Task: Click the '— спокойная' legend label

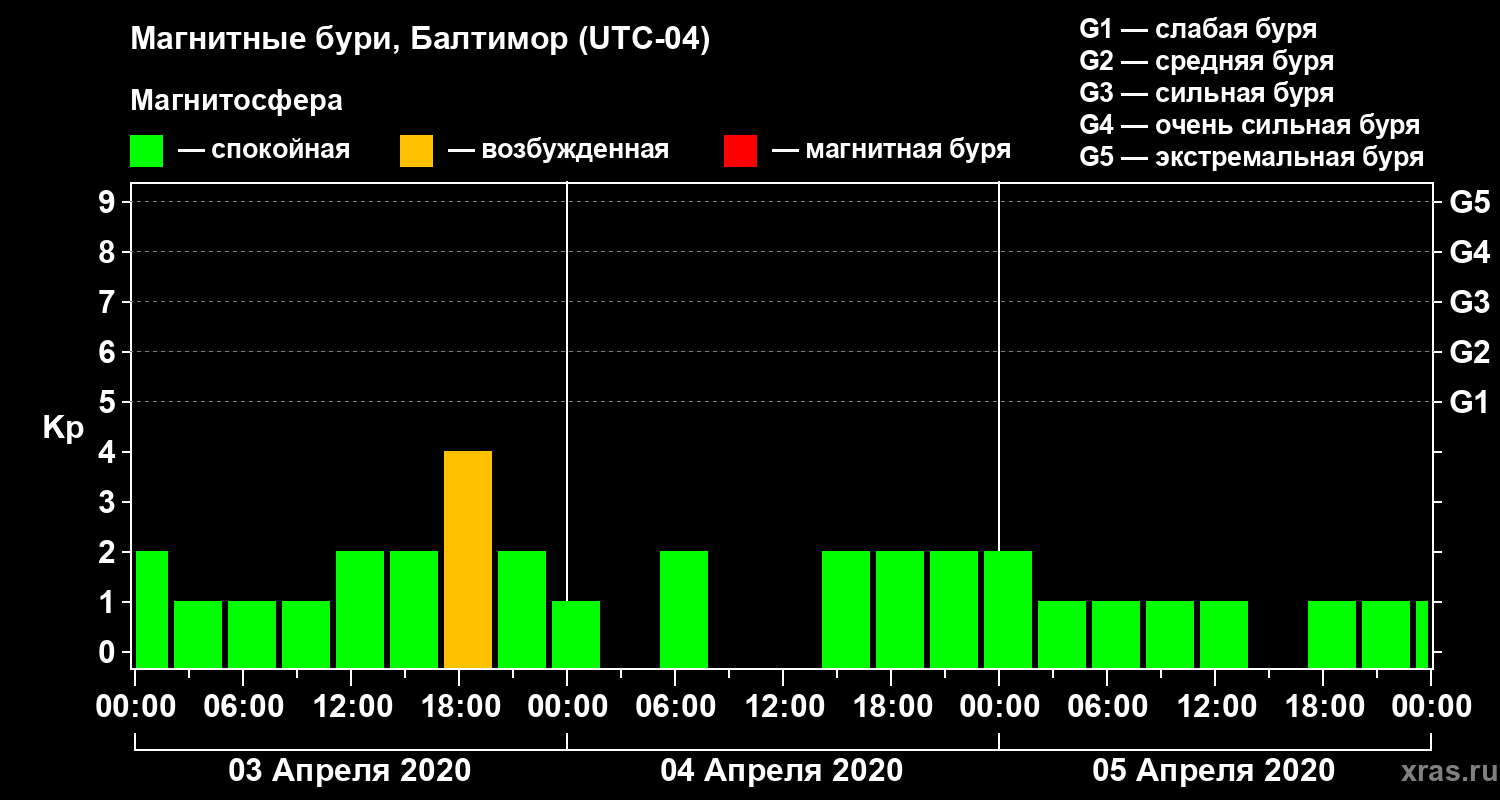Action: [264, 150]
